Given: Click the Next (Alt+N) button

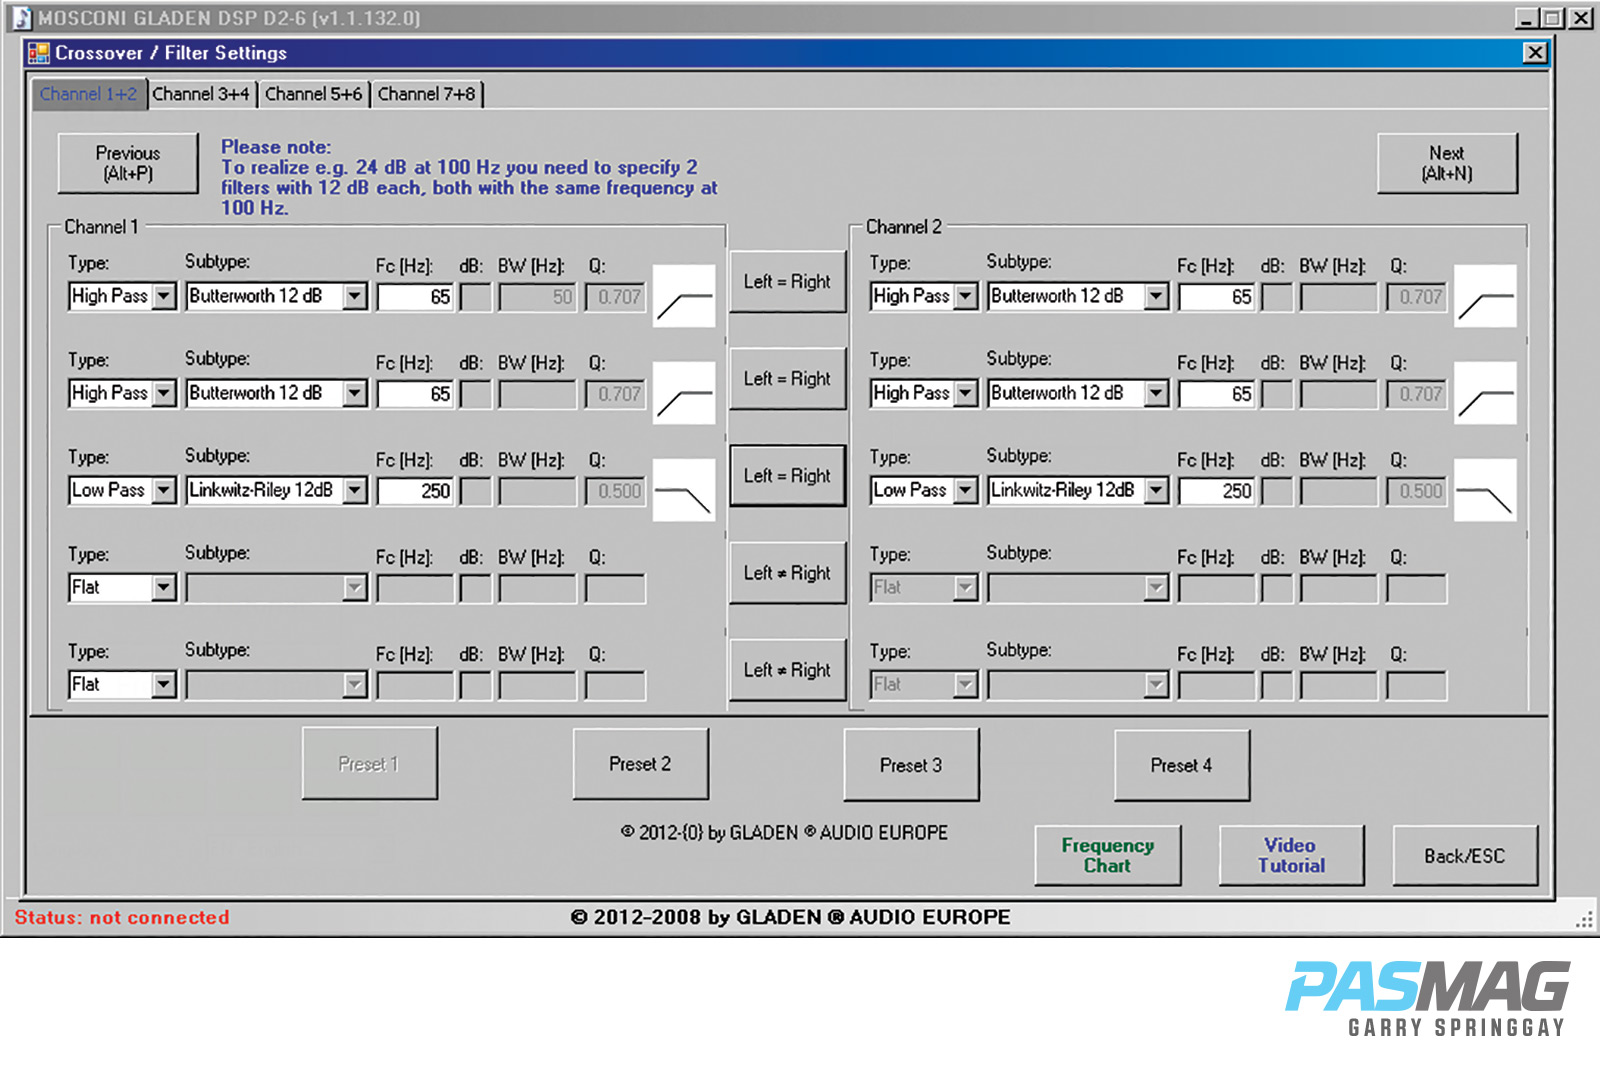Looking at the screenshot, I should tap(1447, 163).
